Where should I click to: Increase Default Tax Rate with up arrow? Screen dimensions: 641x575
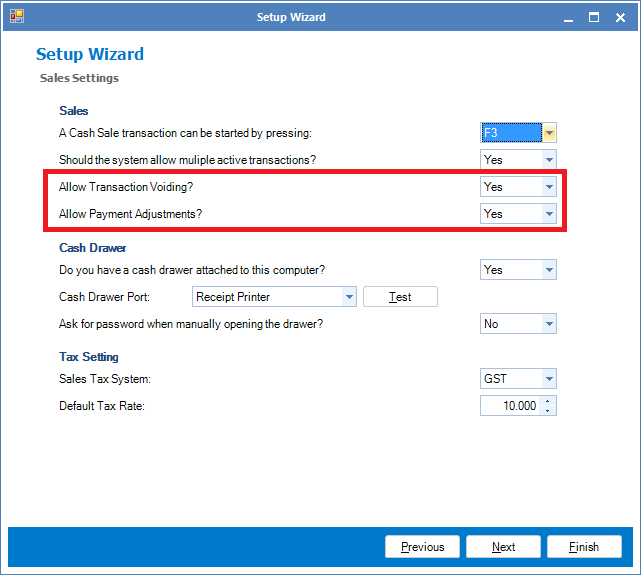click(548, 402)
